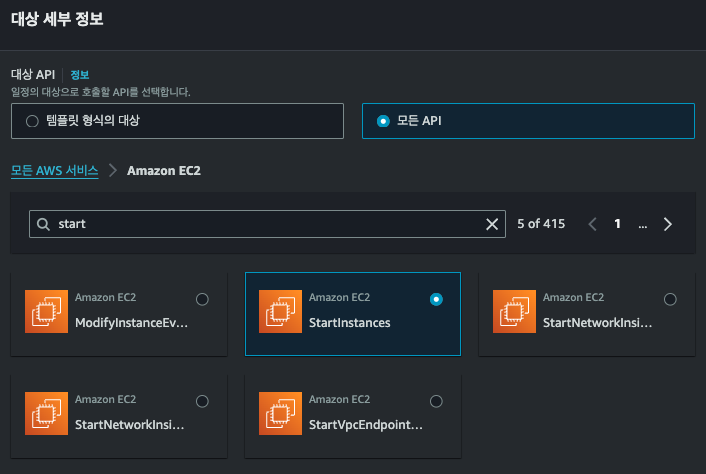Click the '대상 세부 정보' heading
The width and height of the screenshot is (706, 474).
pos(57,19)
